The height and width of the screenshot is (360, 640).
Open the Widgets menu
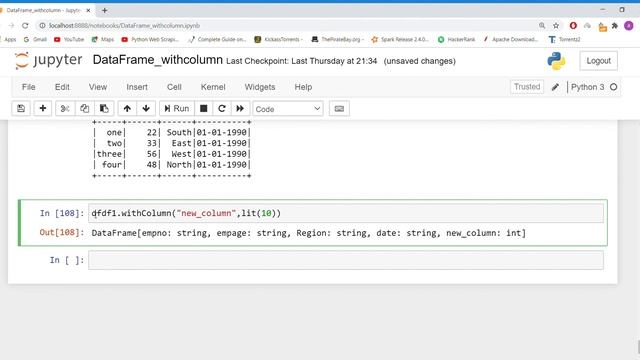pos(260,87)
